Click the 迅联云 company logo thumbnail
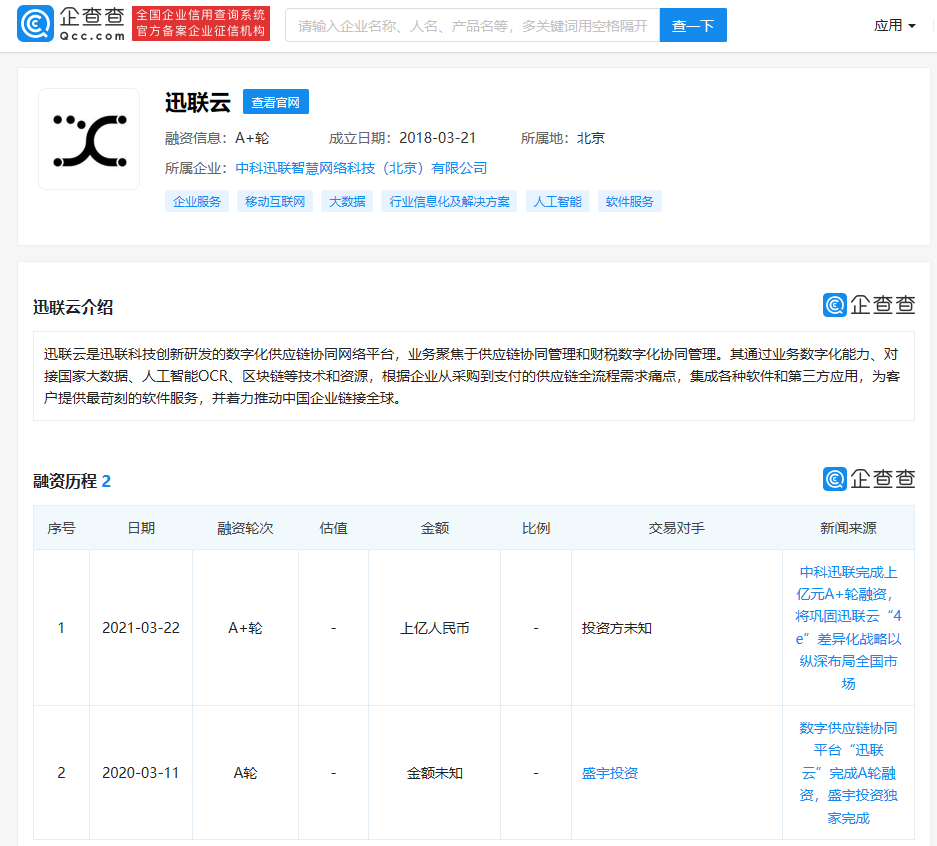The image size is (937, 846). (x=89, y=139)
